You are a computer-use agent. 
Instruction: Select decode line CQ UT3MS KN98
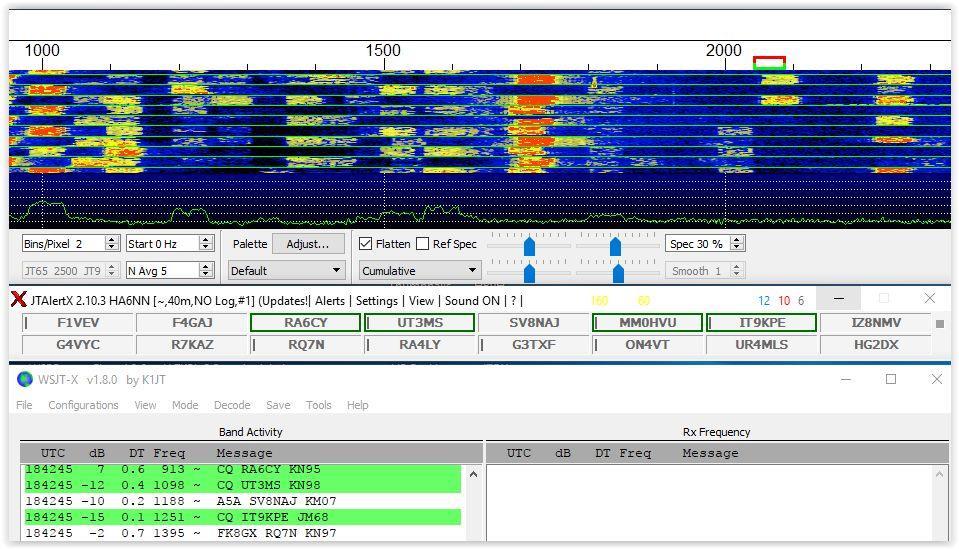pyautogui.click(x=242, y=485)
